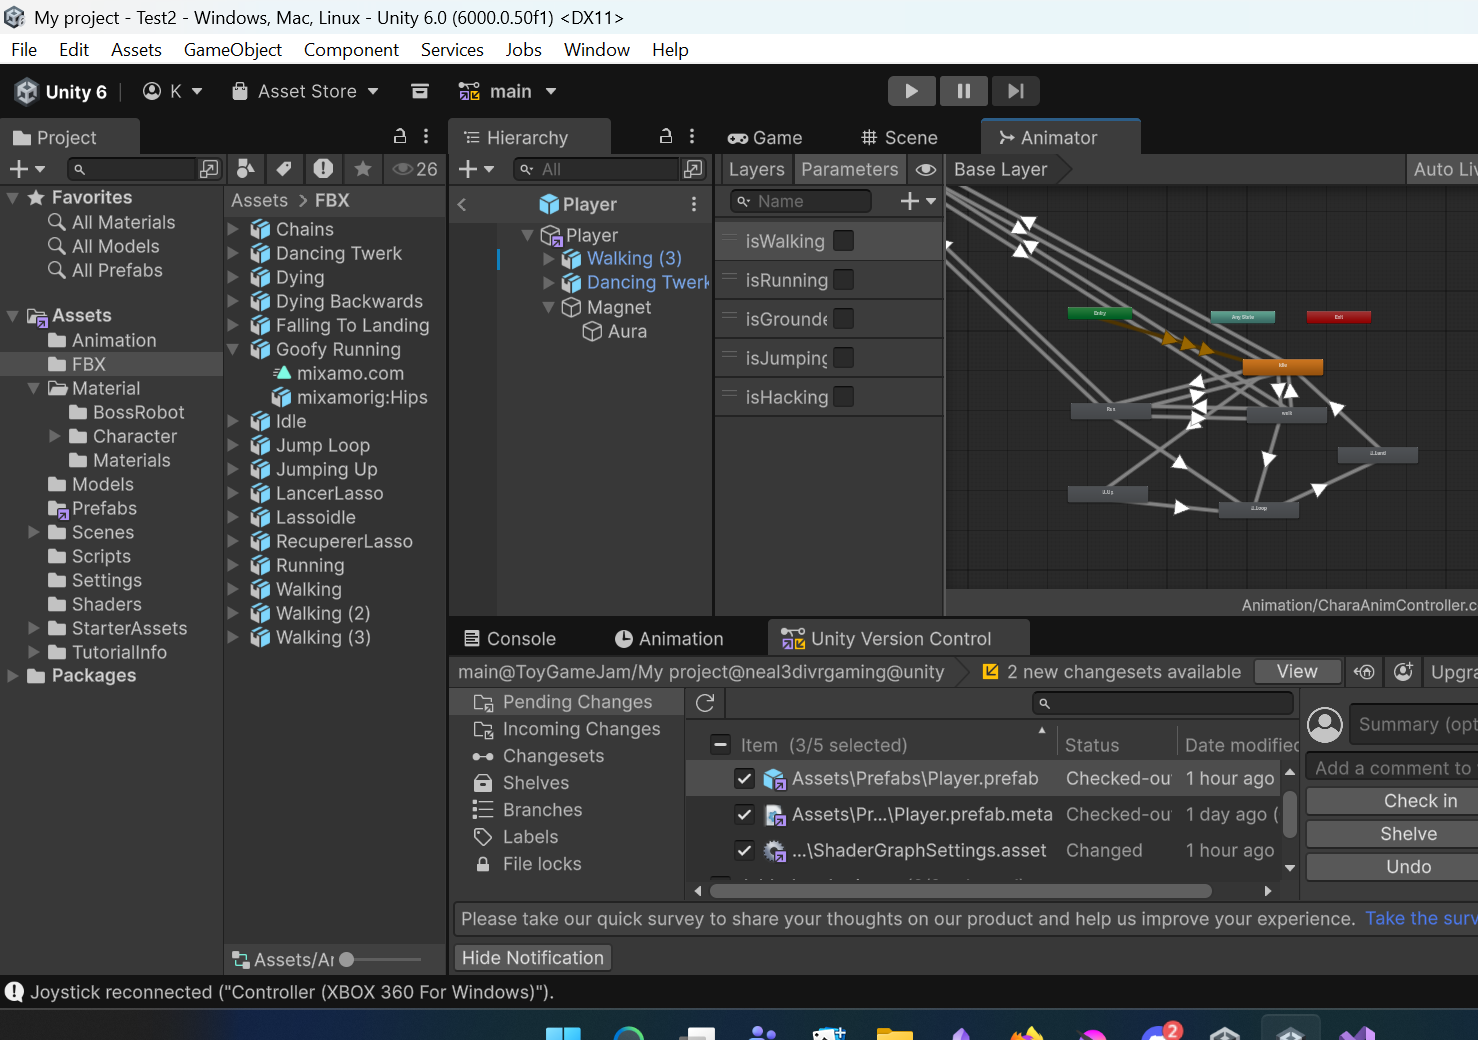The width and height of the screenshot is (1478, 1040).
Task: Enable the isHacking parameter checkbox
Action: pyautogui.click(x=844, y=397)
